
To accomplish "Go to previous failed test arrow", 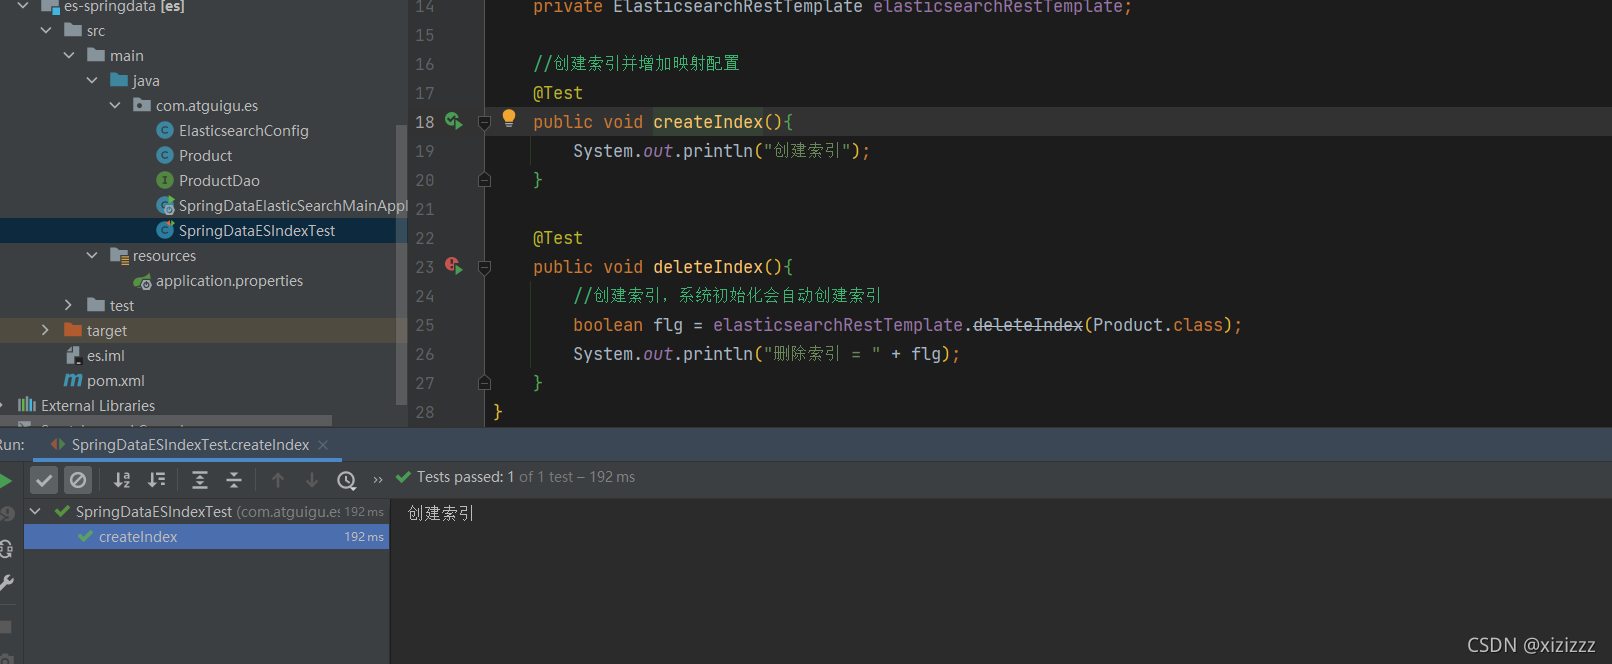I will tap(278, 480).
